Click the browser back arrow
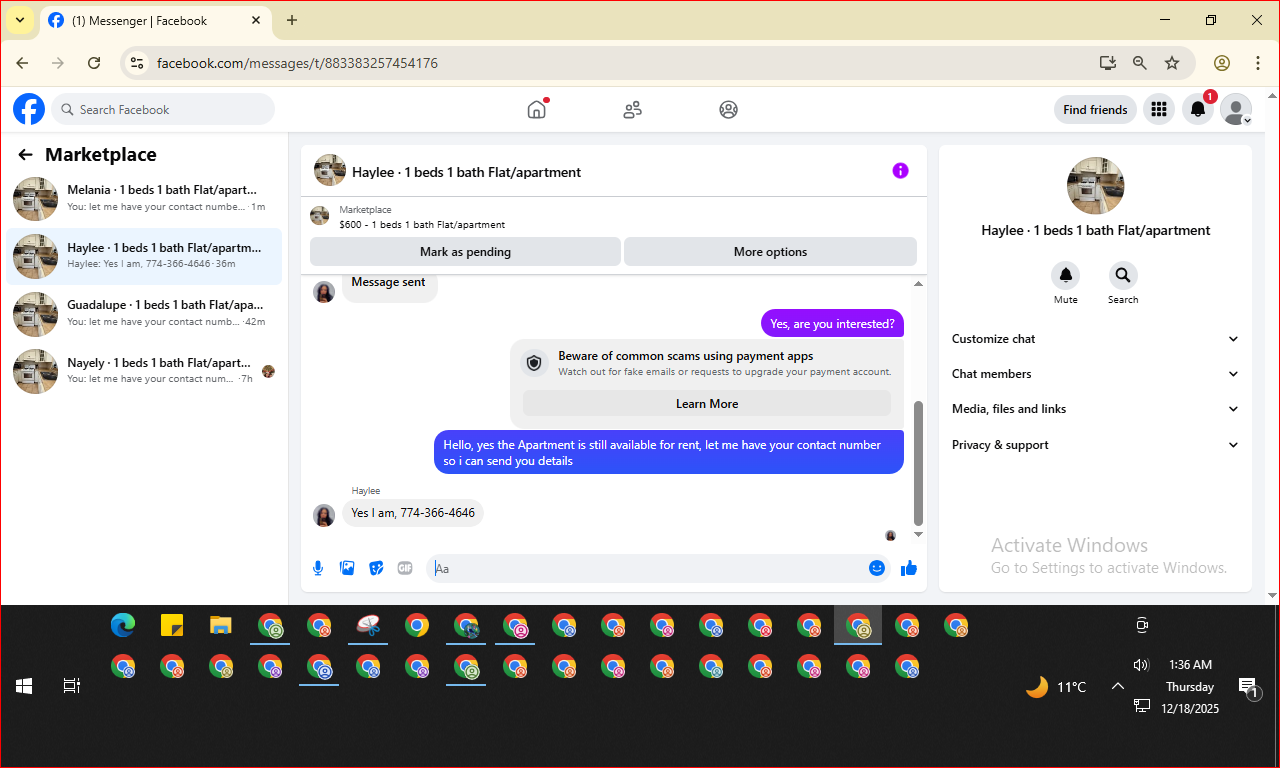The width and height of the screenshot is (1280, 768). coord(22,63)
